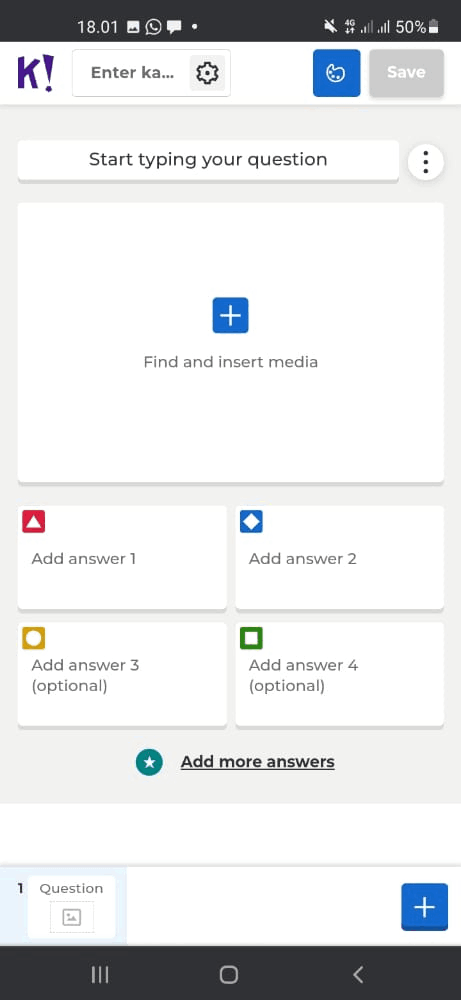Click the teal star premium icon
This screenshot has height=1000, width=461.
pos(149,761)
